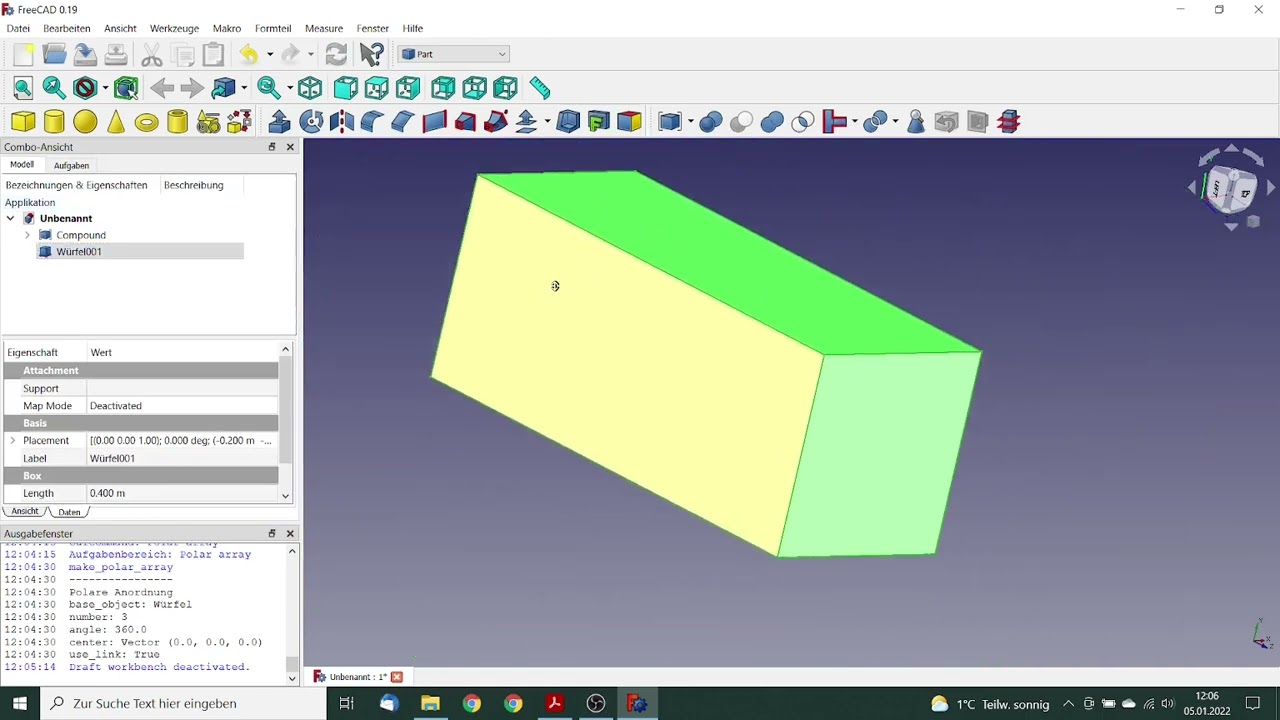Select the Mirror tool
The image size is (1280, 720).
pos(342,122)
